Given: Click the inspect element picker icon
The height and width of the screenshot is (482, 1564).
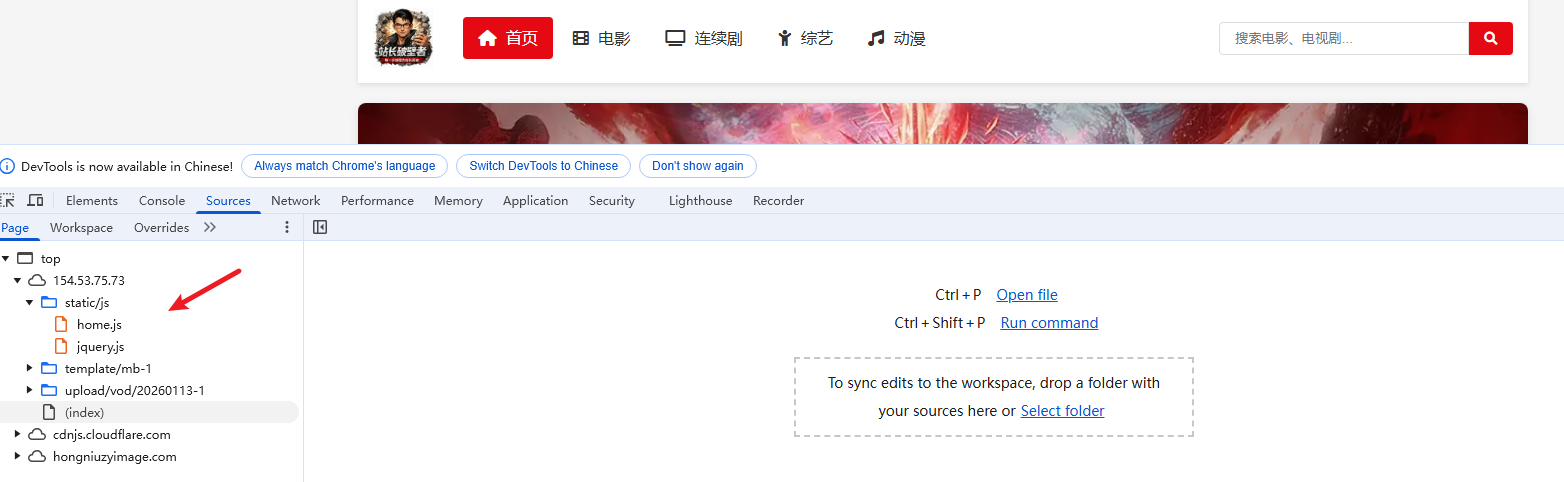Looking at the screenshot, I should [8, 200].
